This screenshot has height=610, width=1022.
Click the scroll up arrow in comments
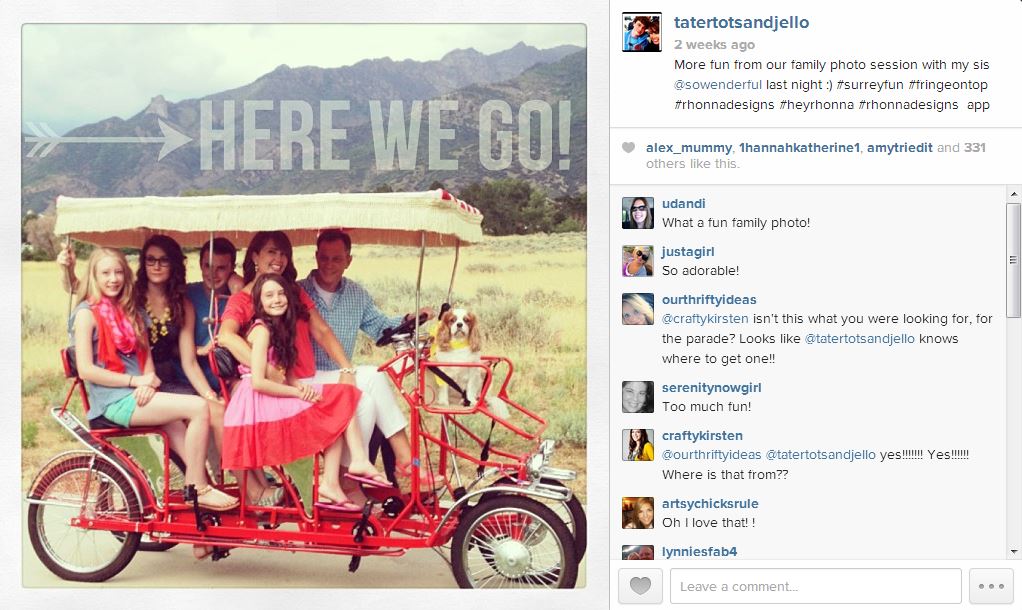click(x=1014, y=194)
